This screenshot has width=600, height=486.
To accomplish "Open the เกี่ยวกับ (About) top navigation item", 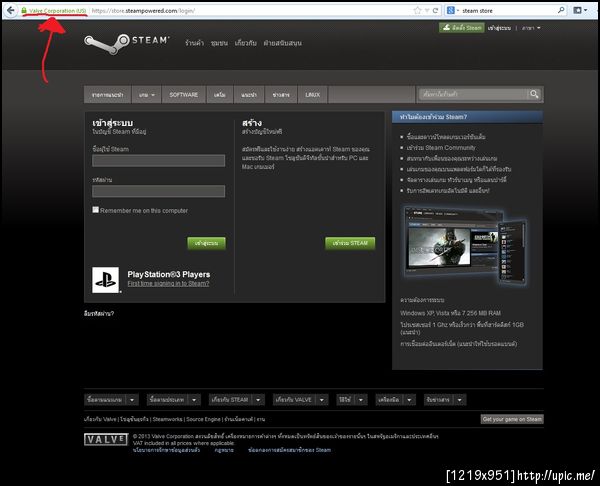I will coord(246,43).
